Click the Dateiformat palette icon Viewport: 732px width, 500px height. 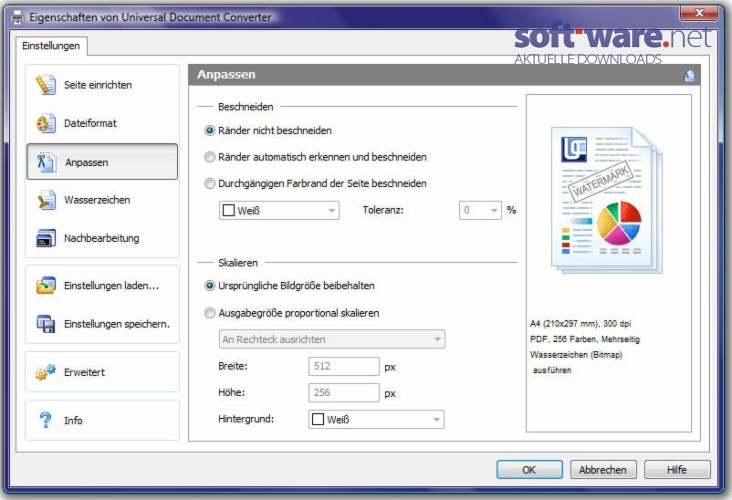click(46, 123)
